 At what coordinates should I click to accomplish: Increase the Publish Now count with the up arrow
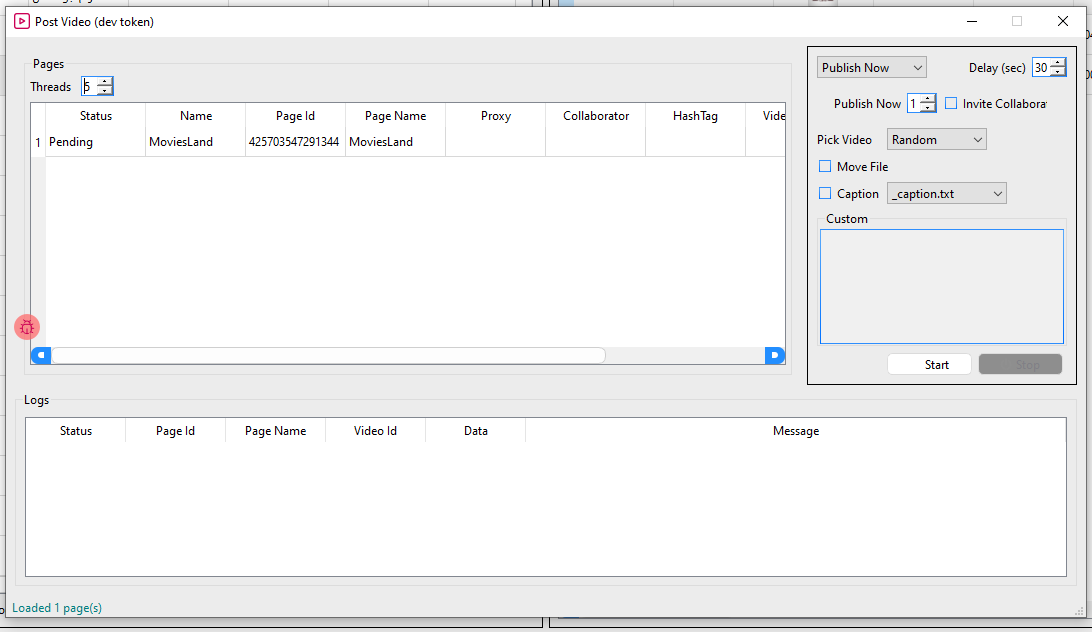[928, 99]
